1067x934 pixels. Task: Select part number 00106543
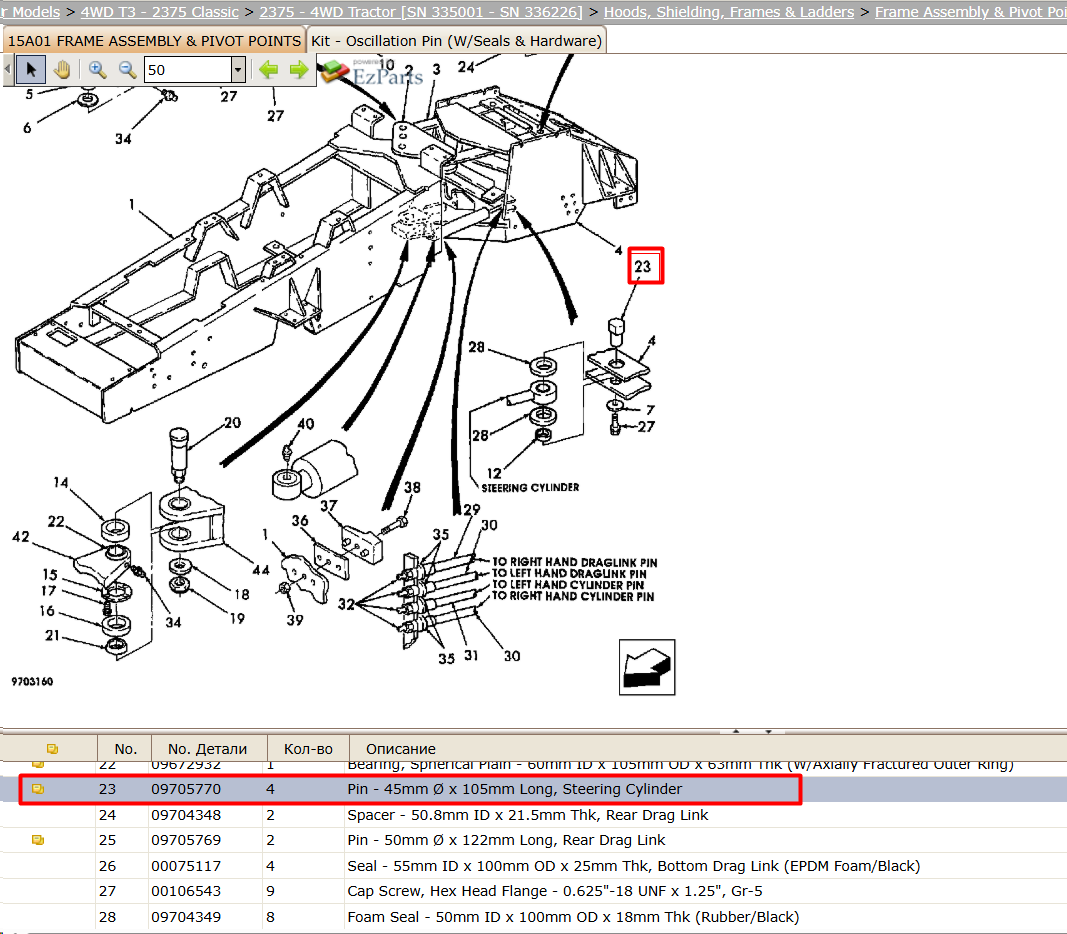coord(186,891)
